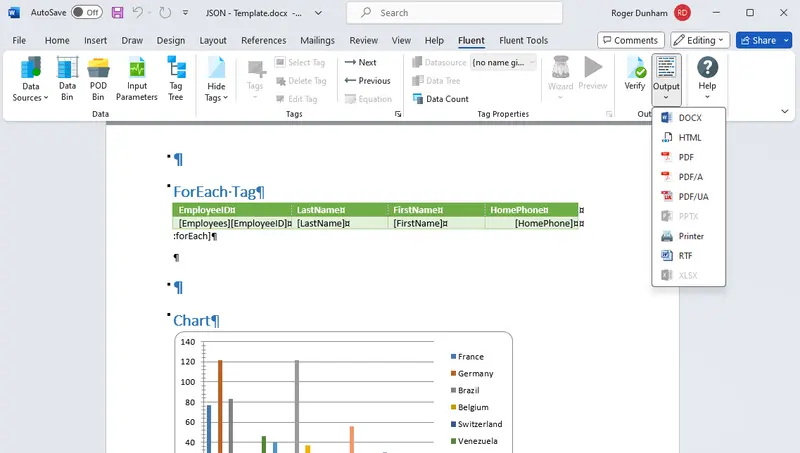Switch to the Draw tab
This screenshot has width=800, height=453.
(132, 40)
